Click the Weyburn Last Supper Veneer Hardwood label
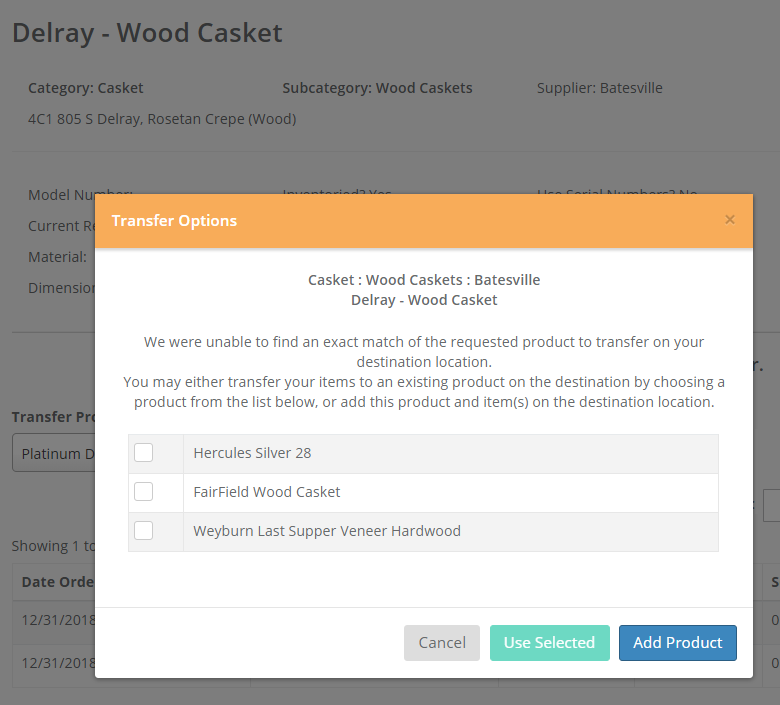This screenshot has width=780, height=705. [327, 531]
